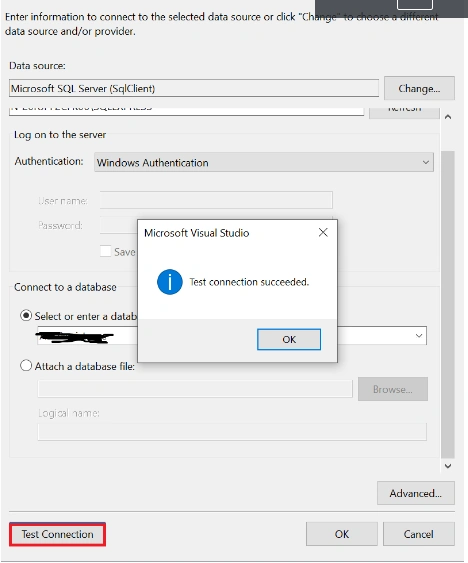This screenshot has width=468, height=563.
Task: Close the Microsoft Visual Studio message box
Action: [323, 232]
